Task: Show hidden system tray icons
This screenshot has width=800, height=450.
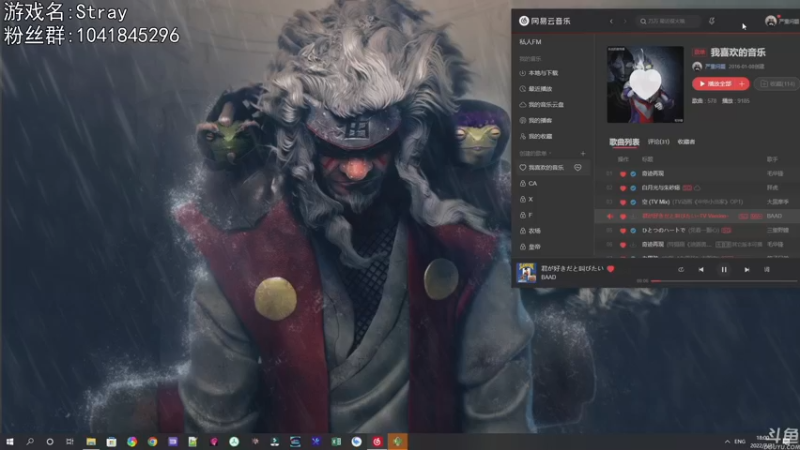Action: coord(727,441)
